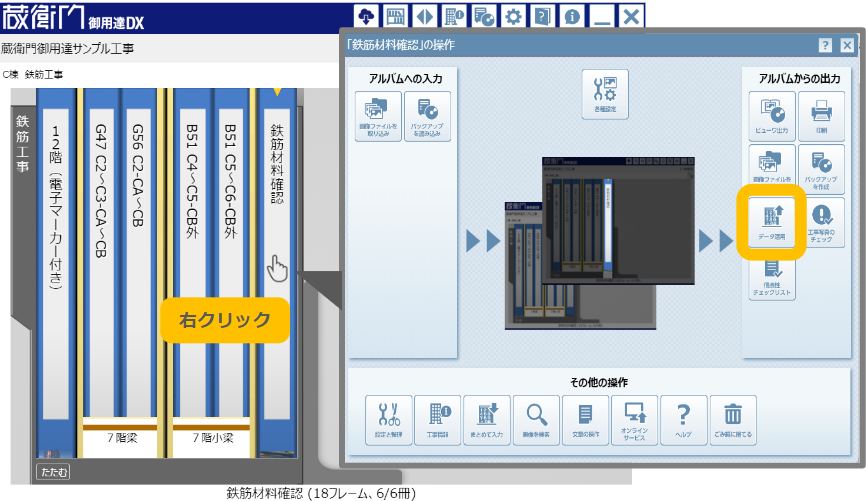866x501 pixels.
Task: Click the backup disc icon in title bar
Action: pyautogui.click(x=484, y=16)
